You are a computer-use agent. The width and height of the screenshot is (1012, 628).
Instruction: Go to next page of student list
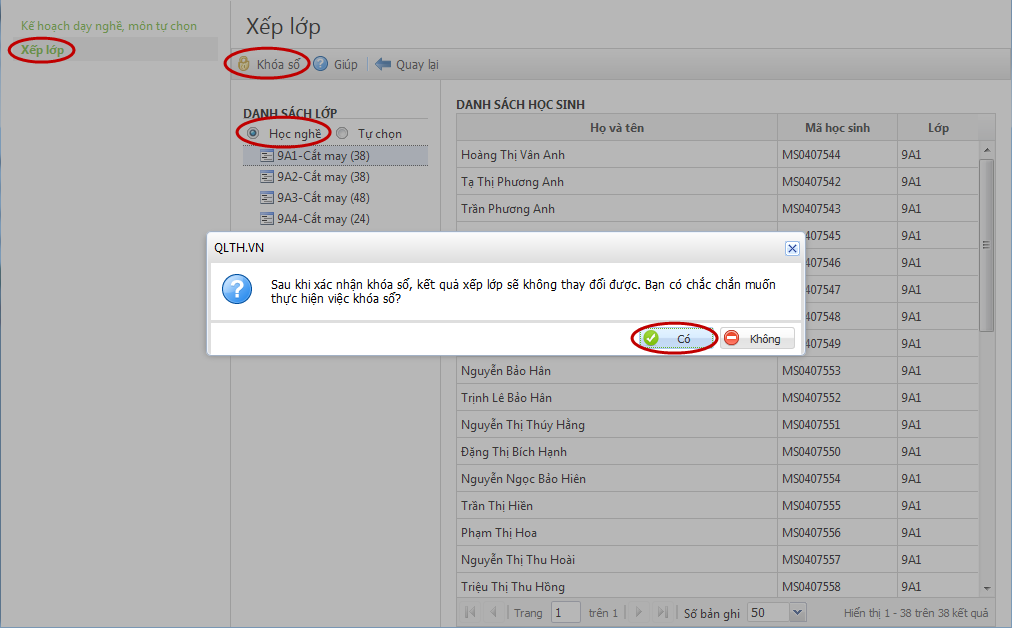click(638, 612)
